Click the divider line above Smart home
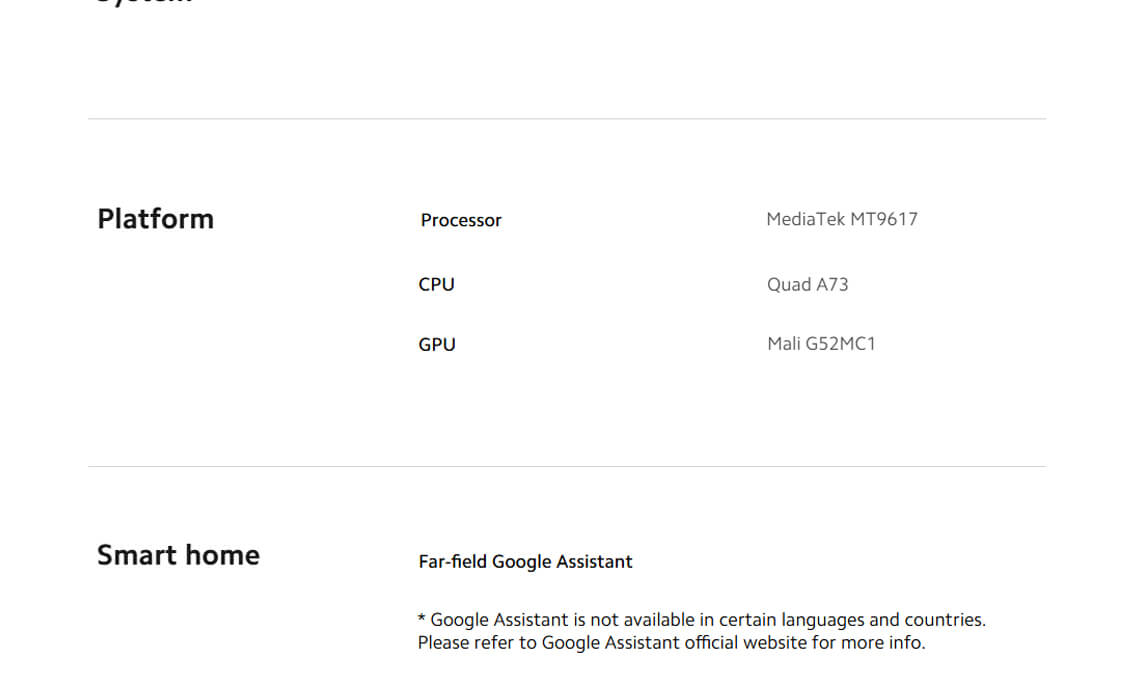 [567, 466]
